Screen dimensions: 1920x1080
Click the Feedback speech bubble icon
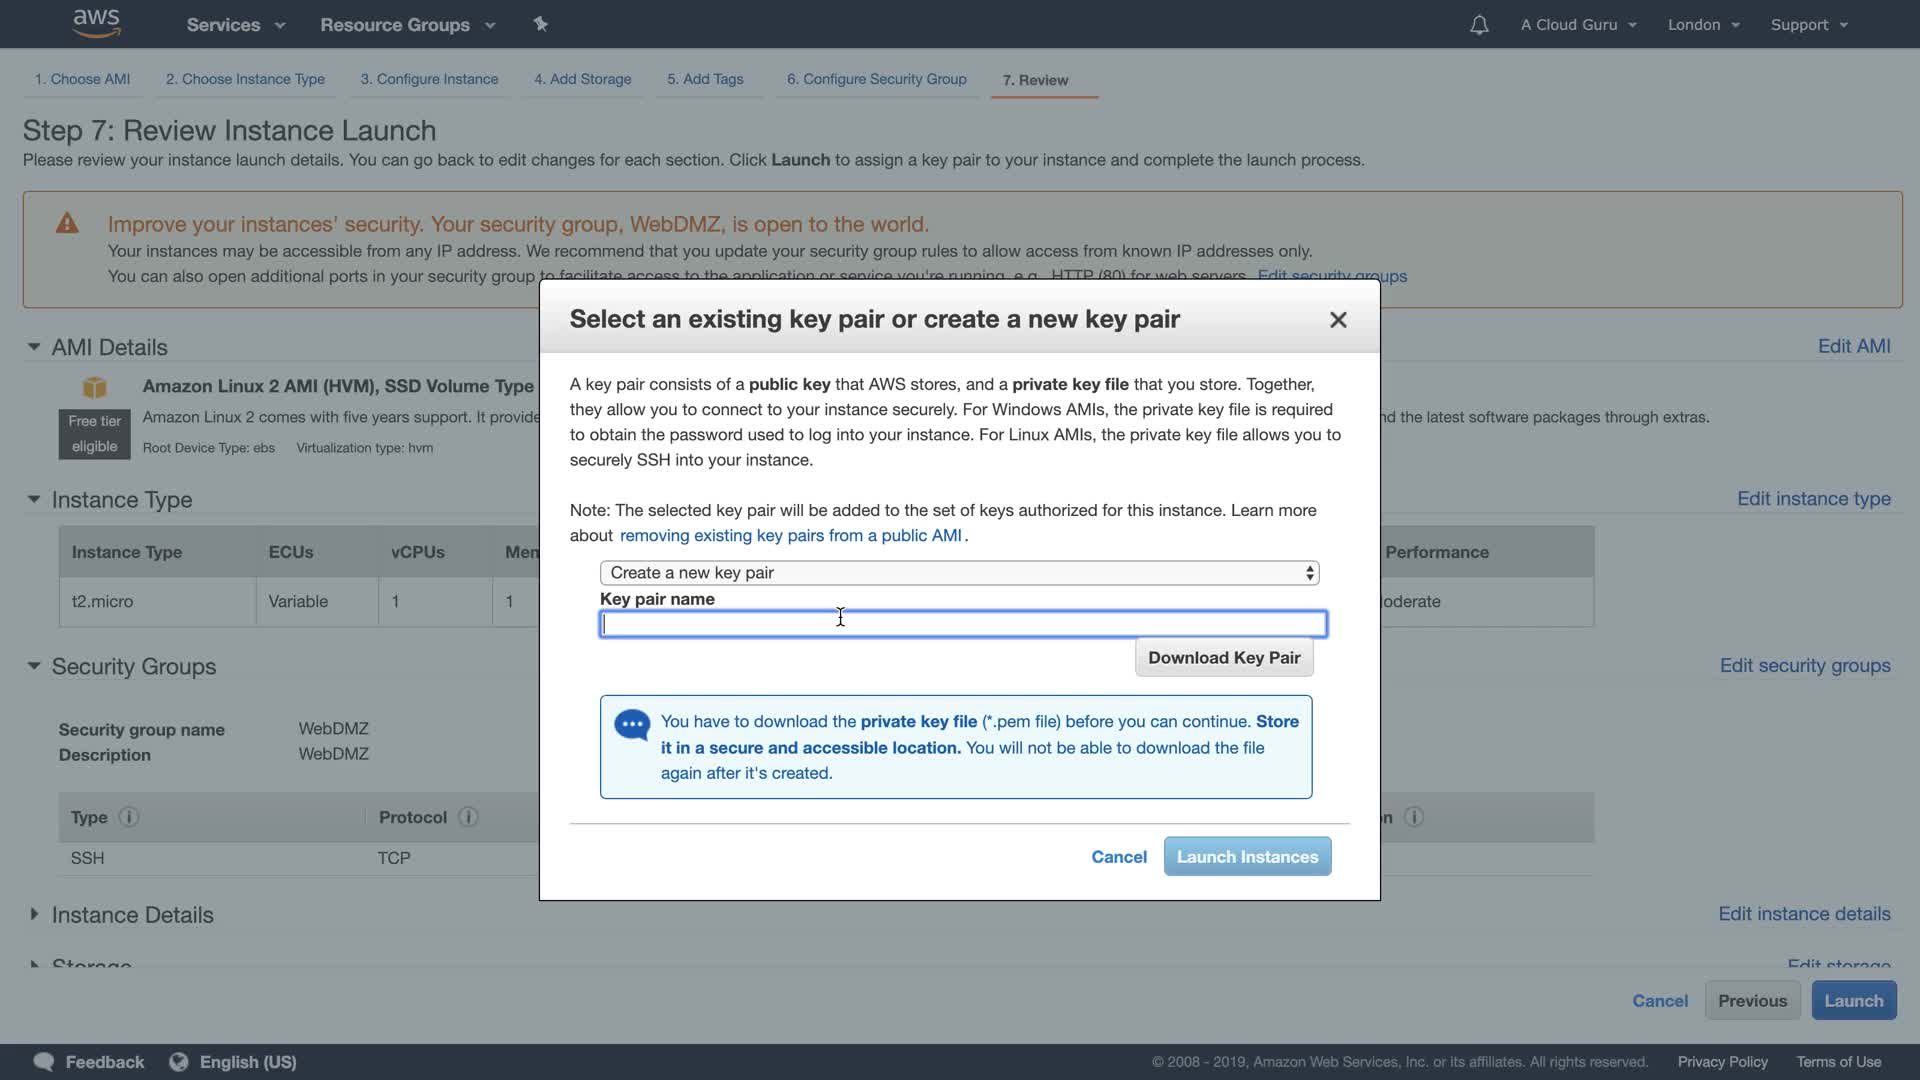[x=44, y=1062]
